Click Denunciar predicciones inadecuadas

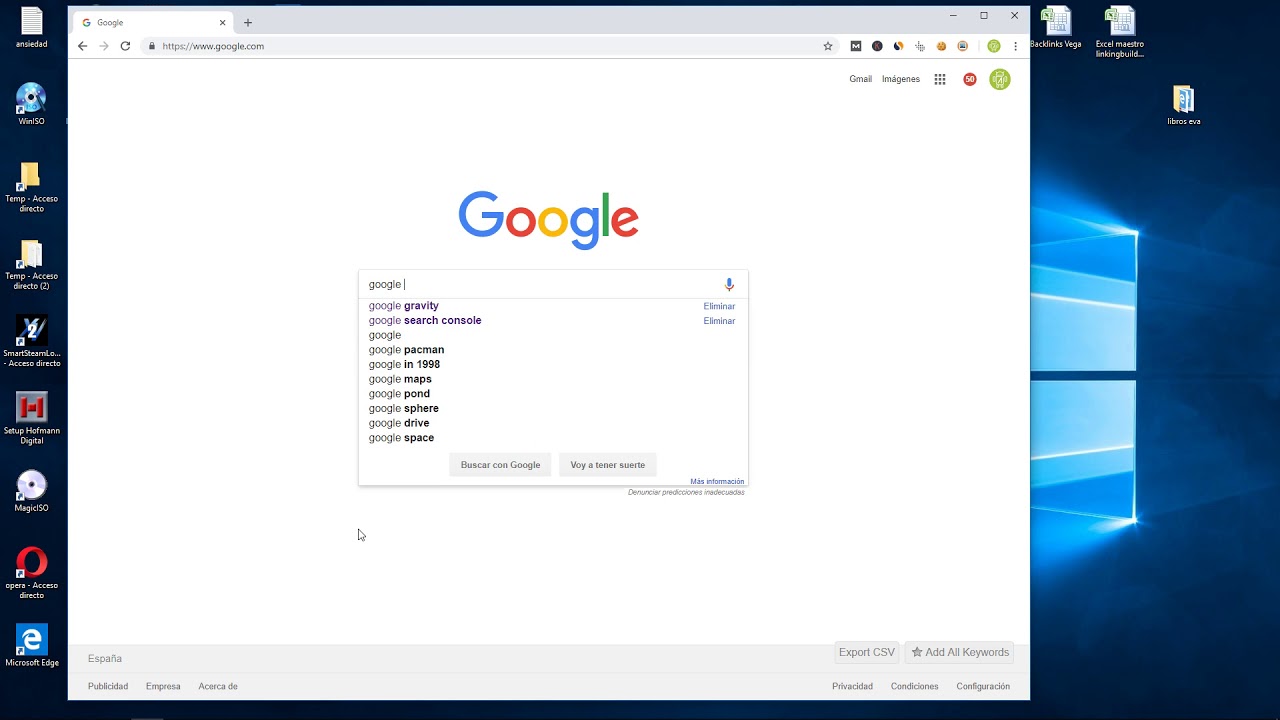[x=686, y=492]
